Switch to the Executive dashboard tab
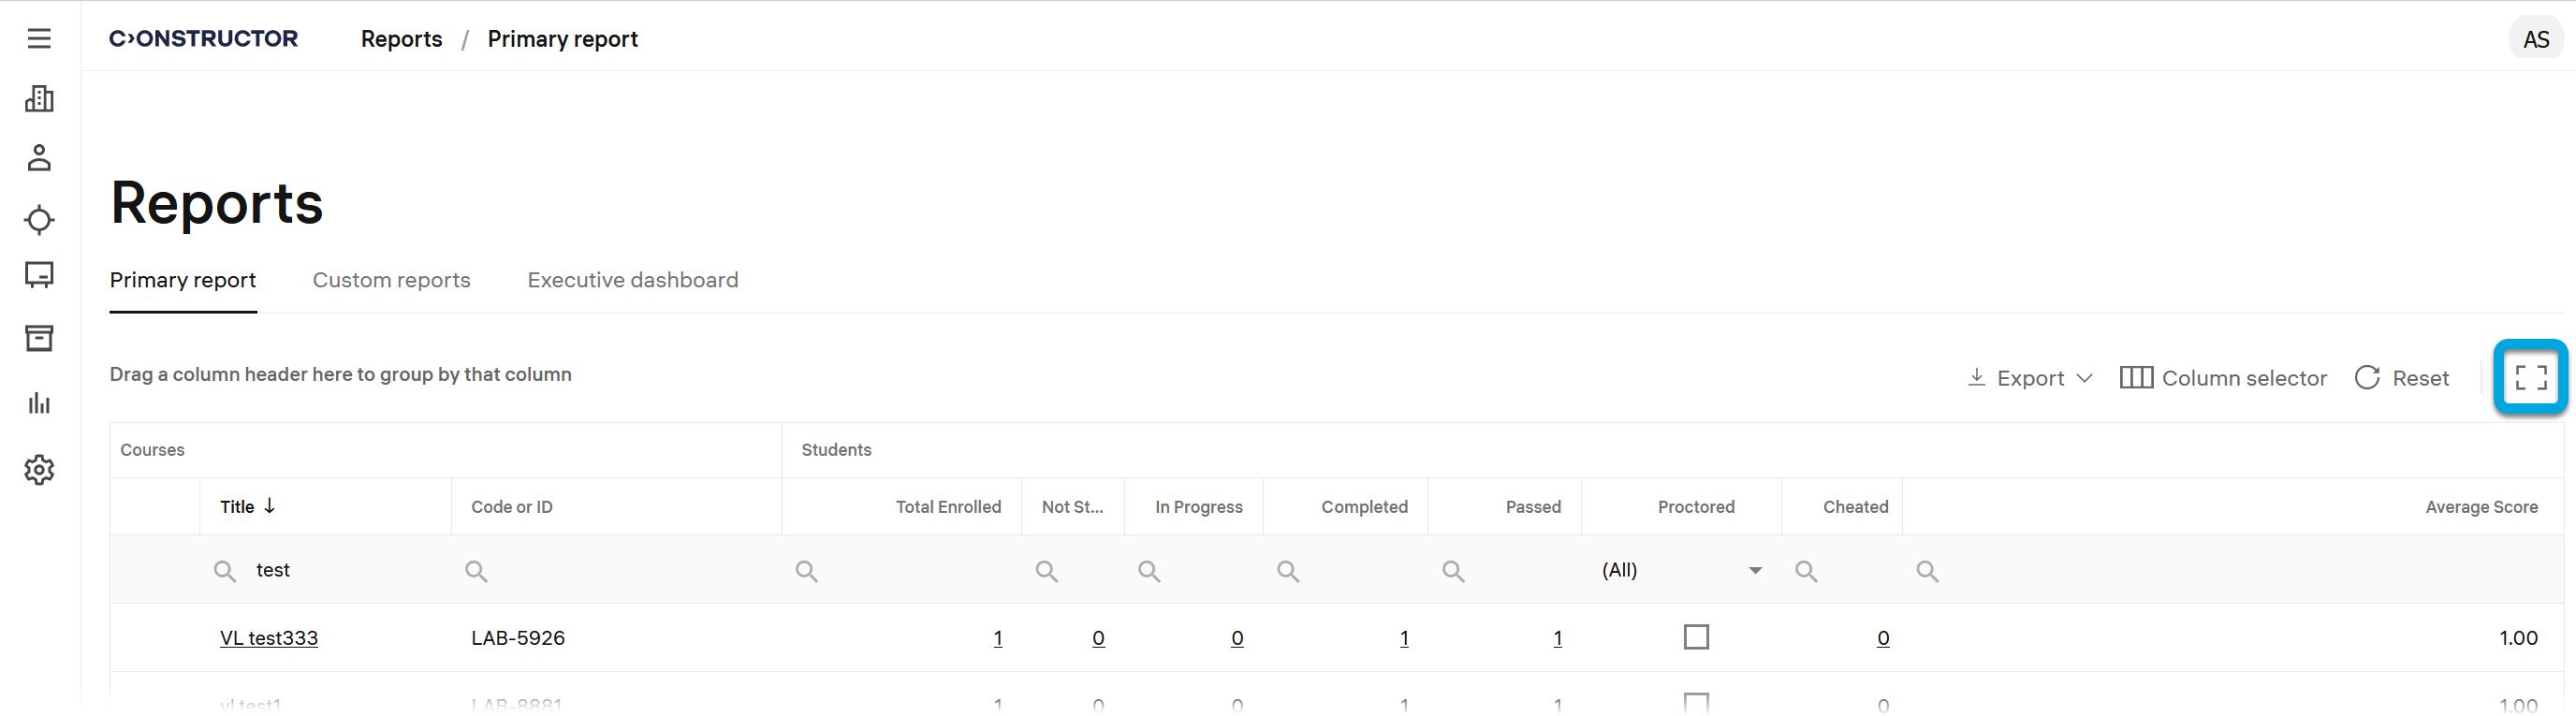Image resolution: width=2576 pixels, height=716 pixels. tap(633, 280)
